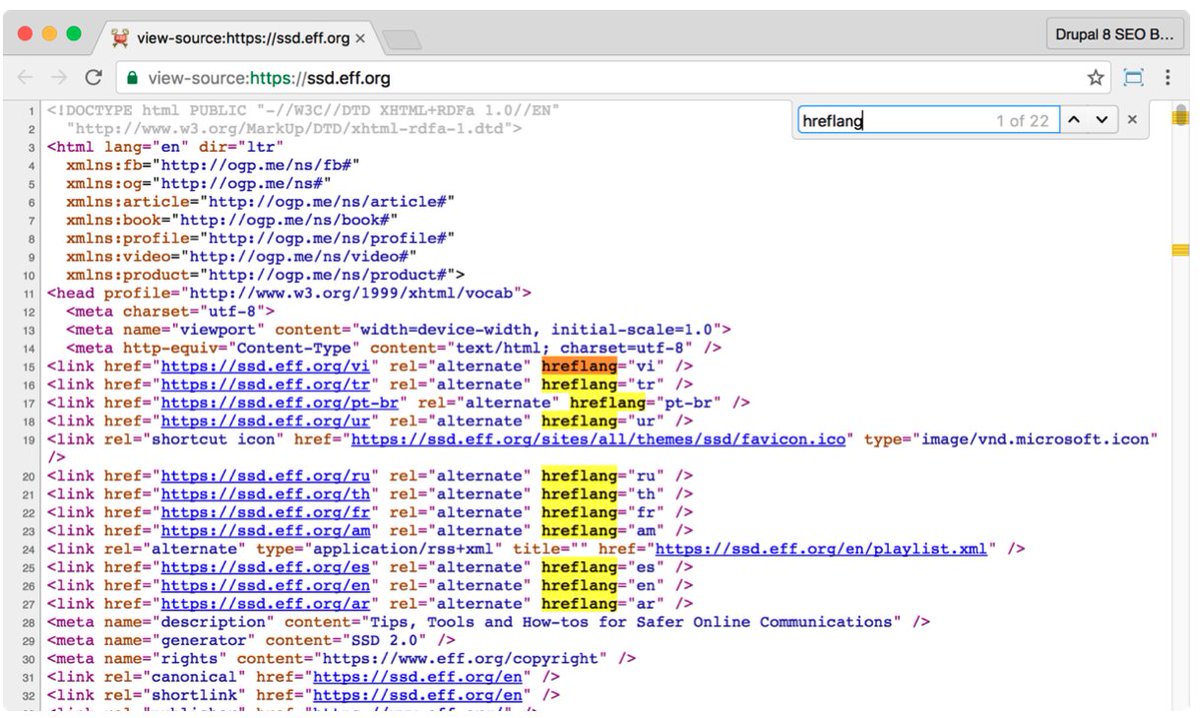Open the https://ssd.eff.org/tr link
1200x718 pixels.
click(265, 384)
